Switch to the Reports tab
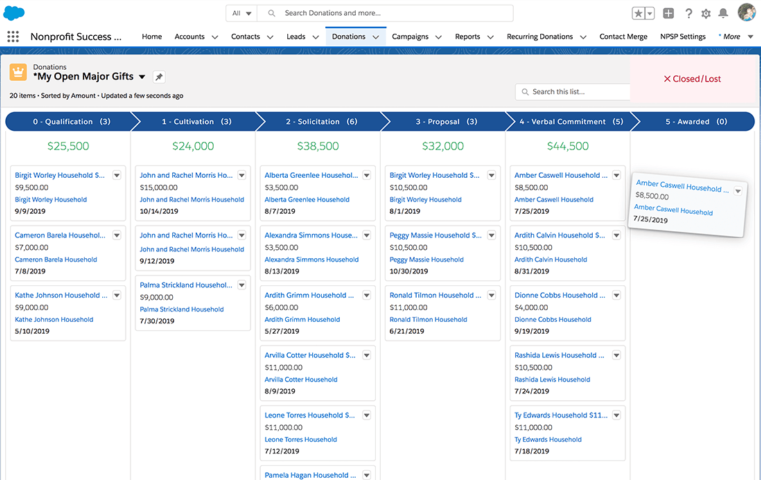This screenshot has width=761, height=480. pos(467,37)
